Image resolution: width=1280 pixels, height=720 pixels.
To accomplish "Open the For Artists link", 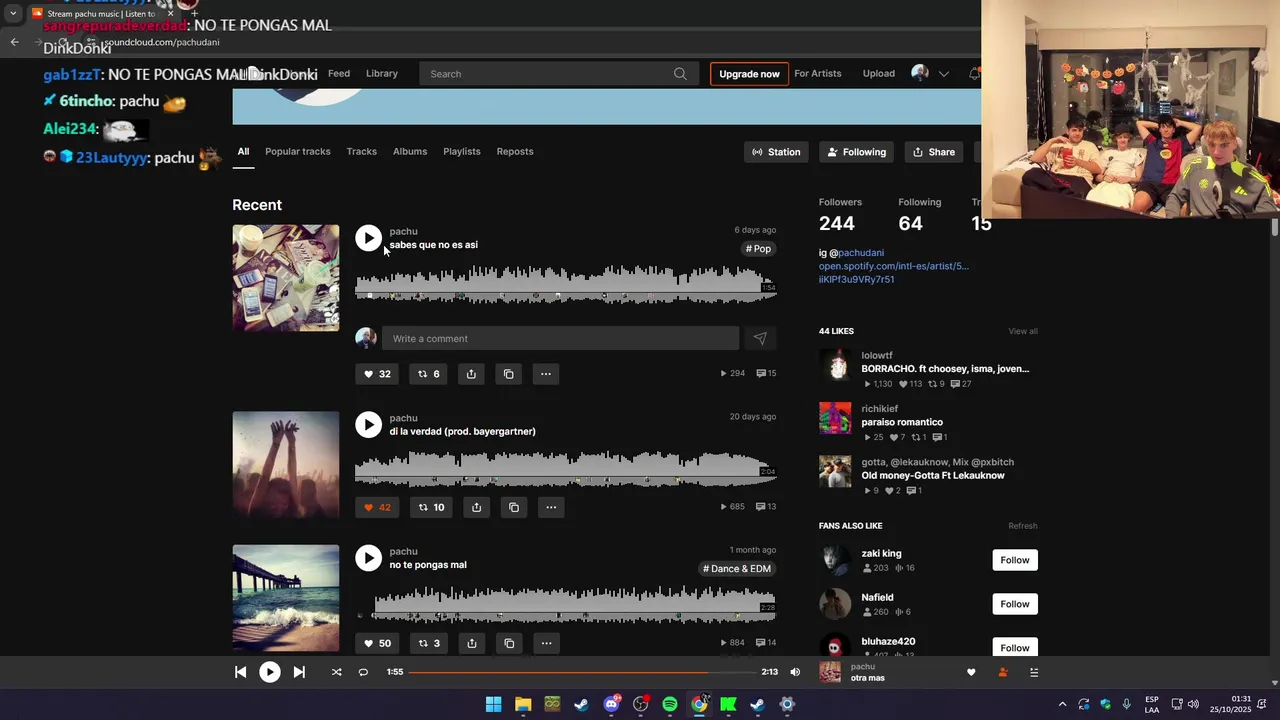I will [818, 73].
